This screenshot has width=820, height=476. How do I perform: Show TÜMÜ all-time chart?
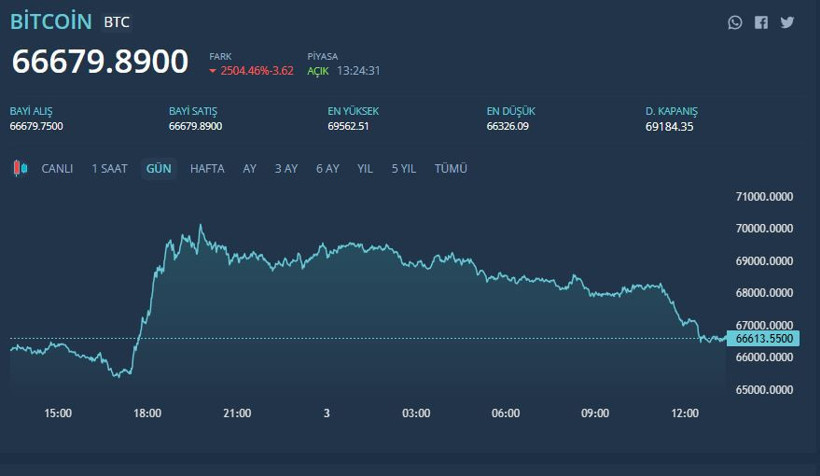click(x=450, y=169)
